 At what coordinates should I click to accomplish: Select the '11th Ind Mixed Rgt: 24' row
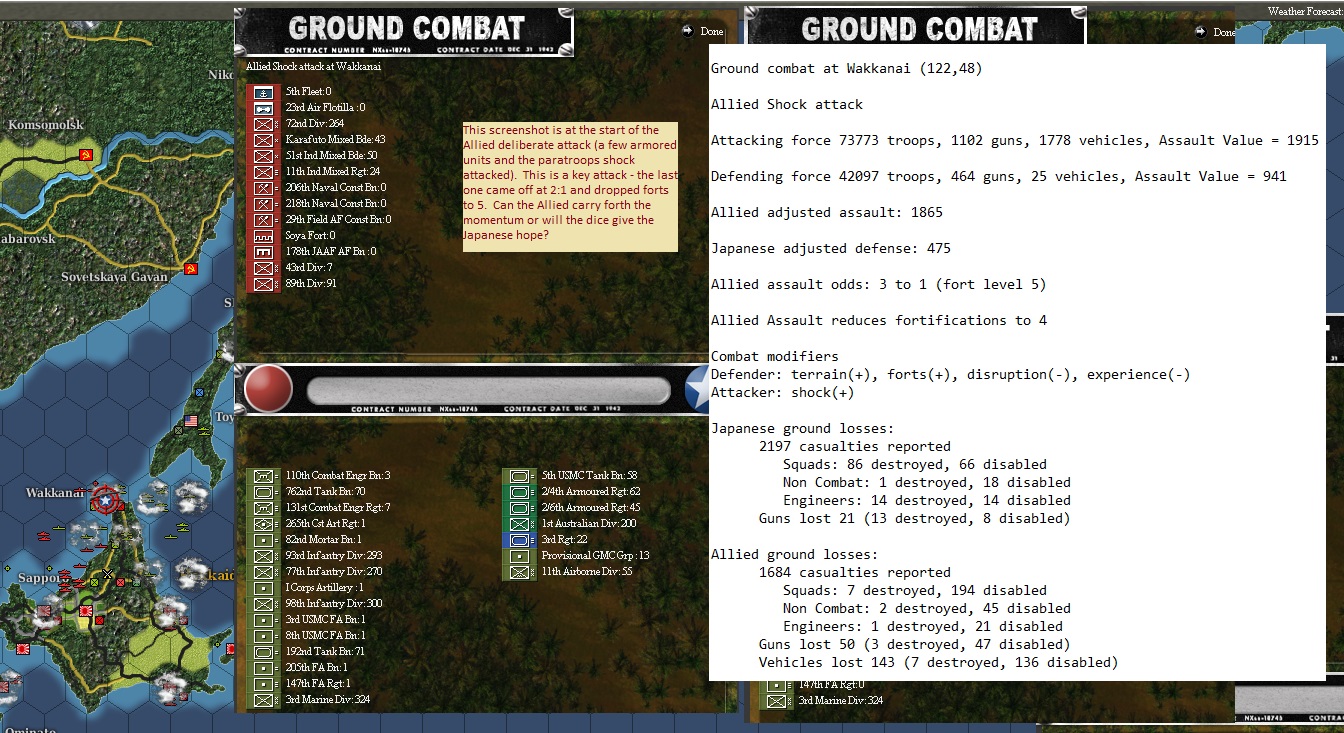point(319,172)
